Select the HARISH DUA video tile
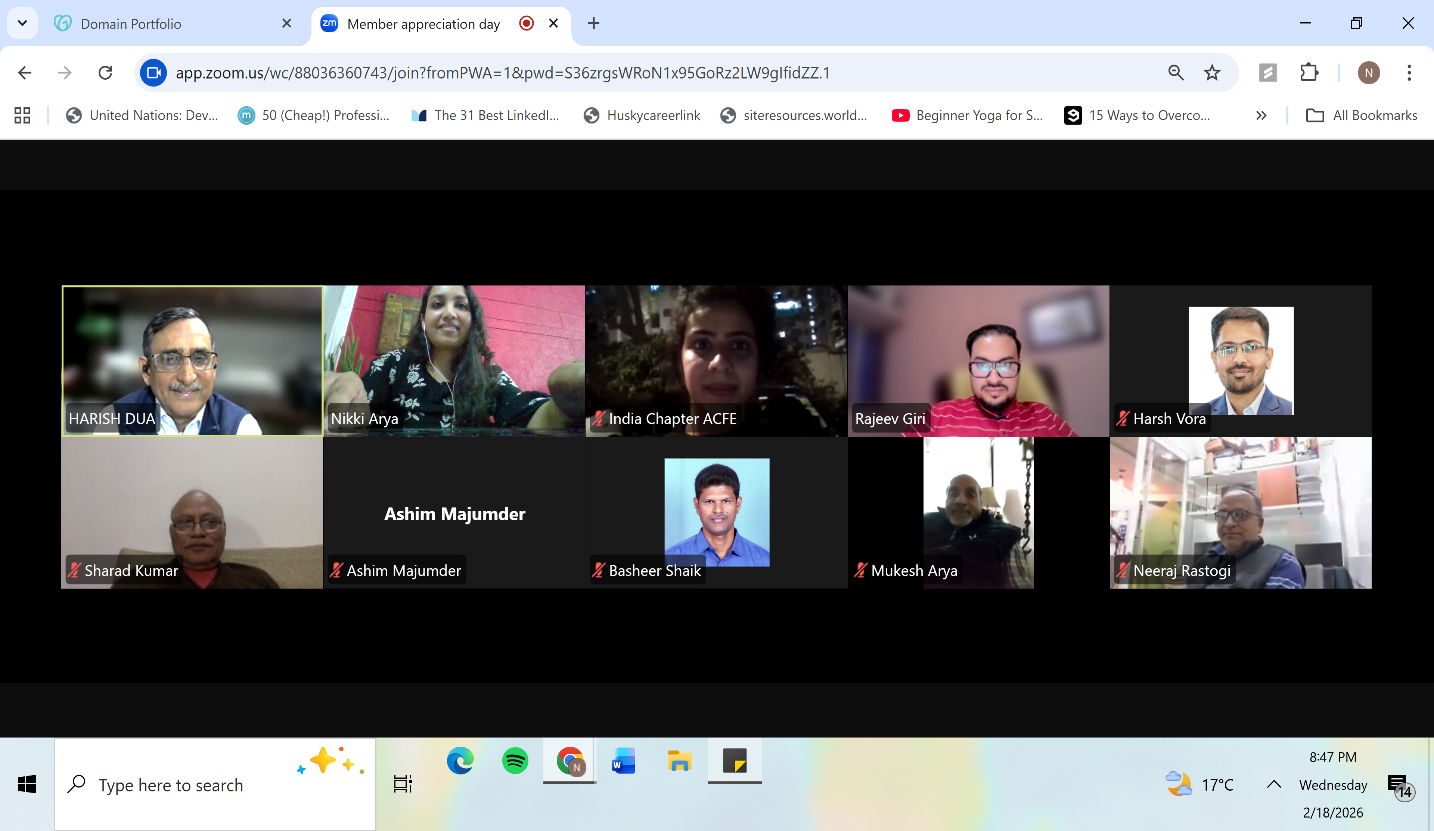 [x=192, y=360]
